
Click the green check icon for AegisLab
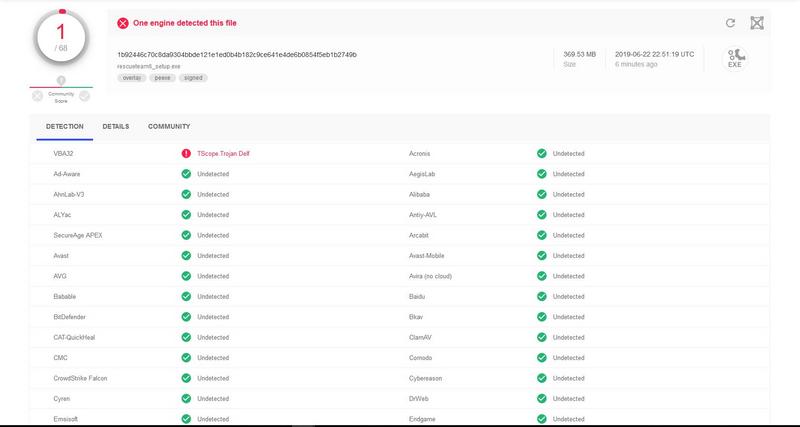click(x=542, y=174)
